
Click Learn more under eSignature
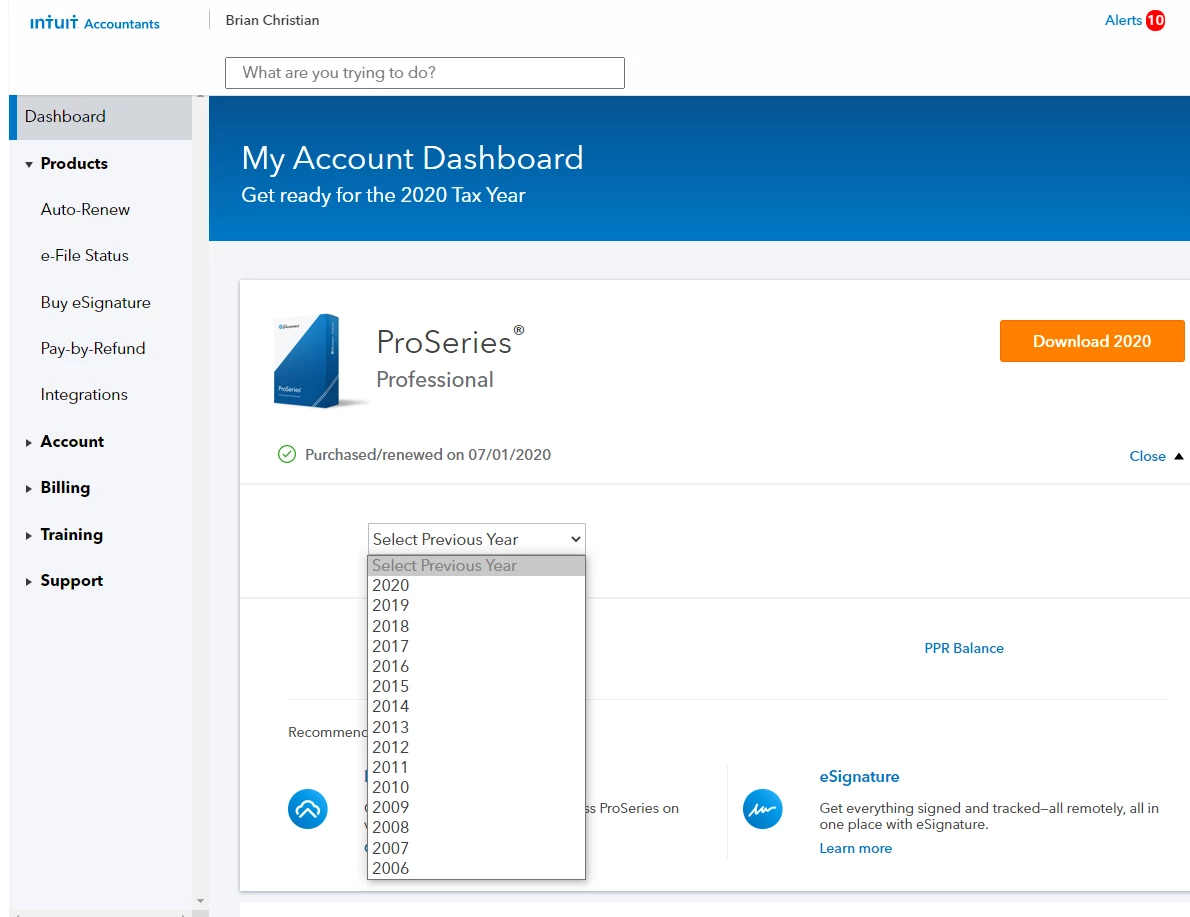click(855, 849)
